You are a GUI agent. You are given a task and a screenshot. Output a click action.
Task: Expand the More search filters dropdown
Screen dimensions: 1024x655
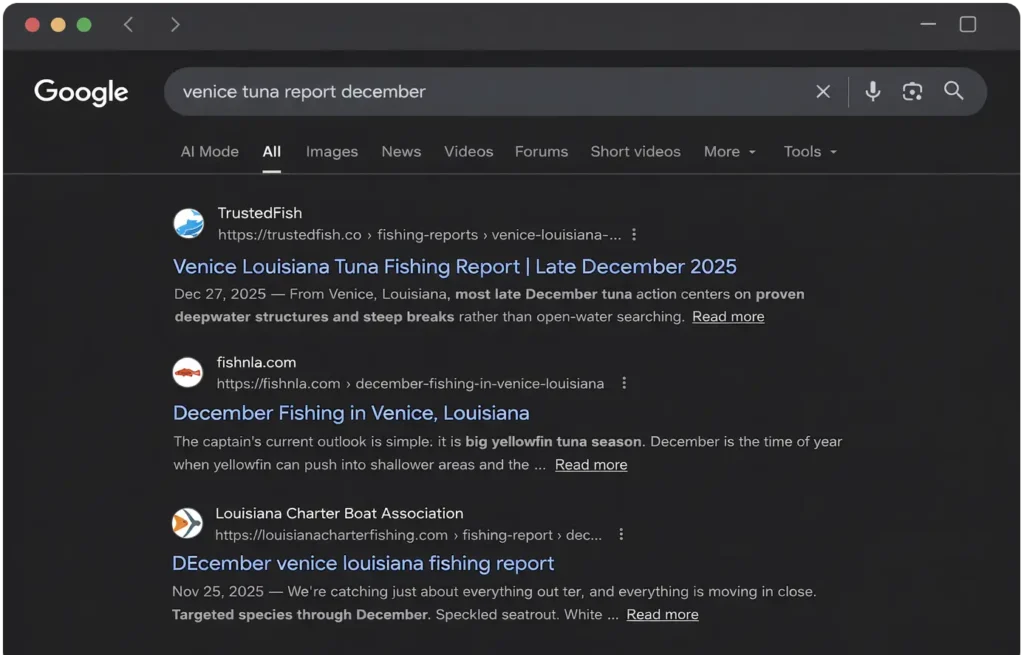click(x=730, y=152)
